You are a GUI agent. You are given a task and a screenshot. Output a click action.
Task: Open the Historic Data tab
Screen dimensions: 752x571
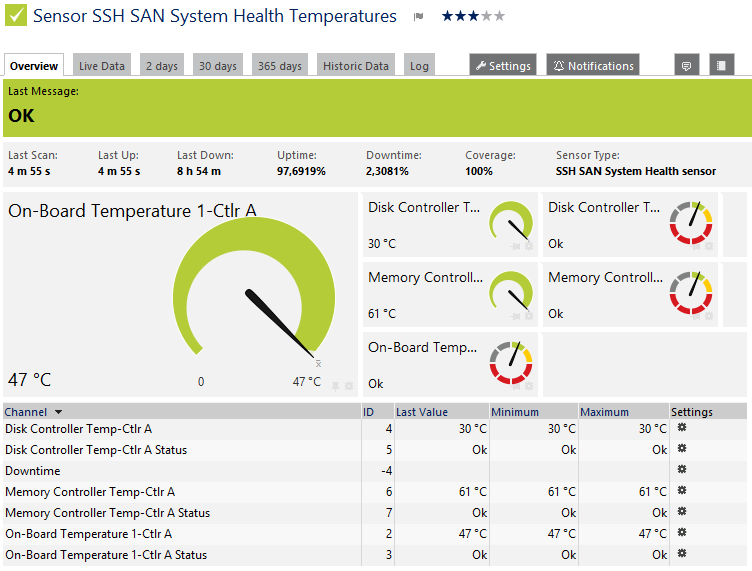tap(356, 66)
